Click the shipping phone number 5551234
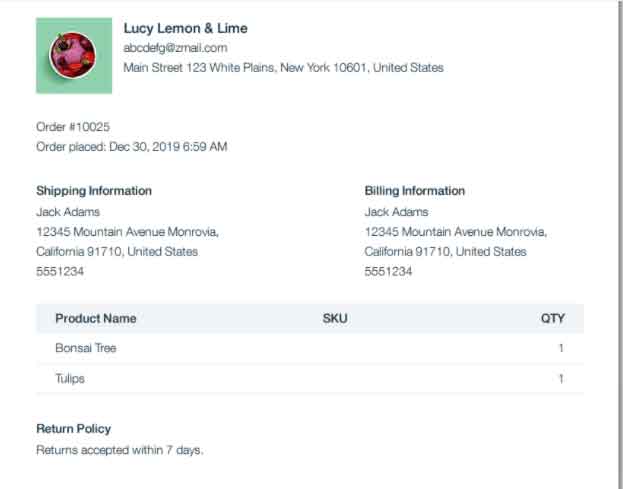The width and height of the screenshot is (623, 489). (x=60, y=271)
